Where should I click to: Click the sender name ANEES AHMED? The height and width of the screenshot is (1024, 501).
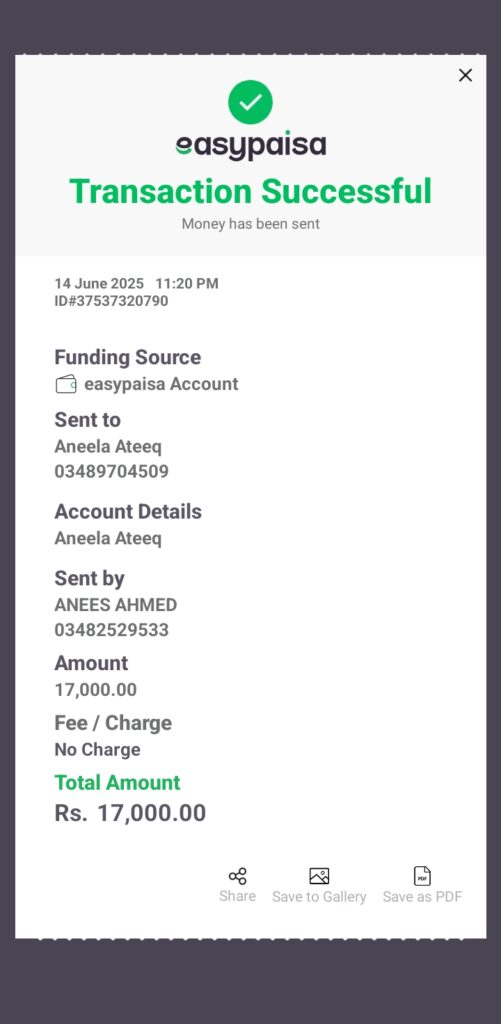point(116,605)
